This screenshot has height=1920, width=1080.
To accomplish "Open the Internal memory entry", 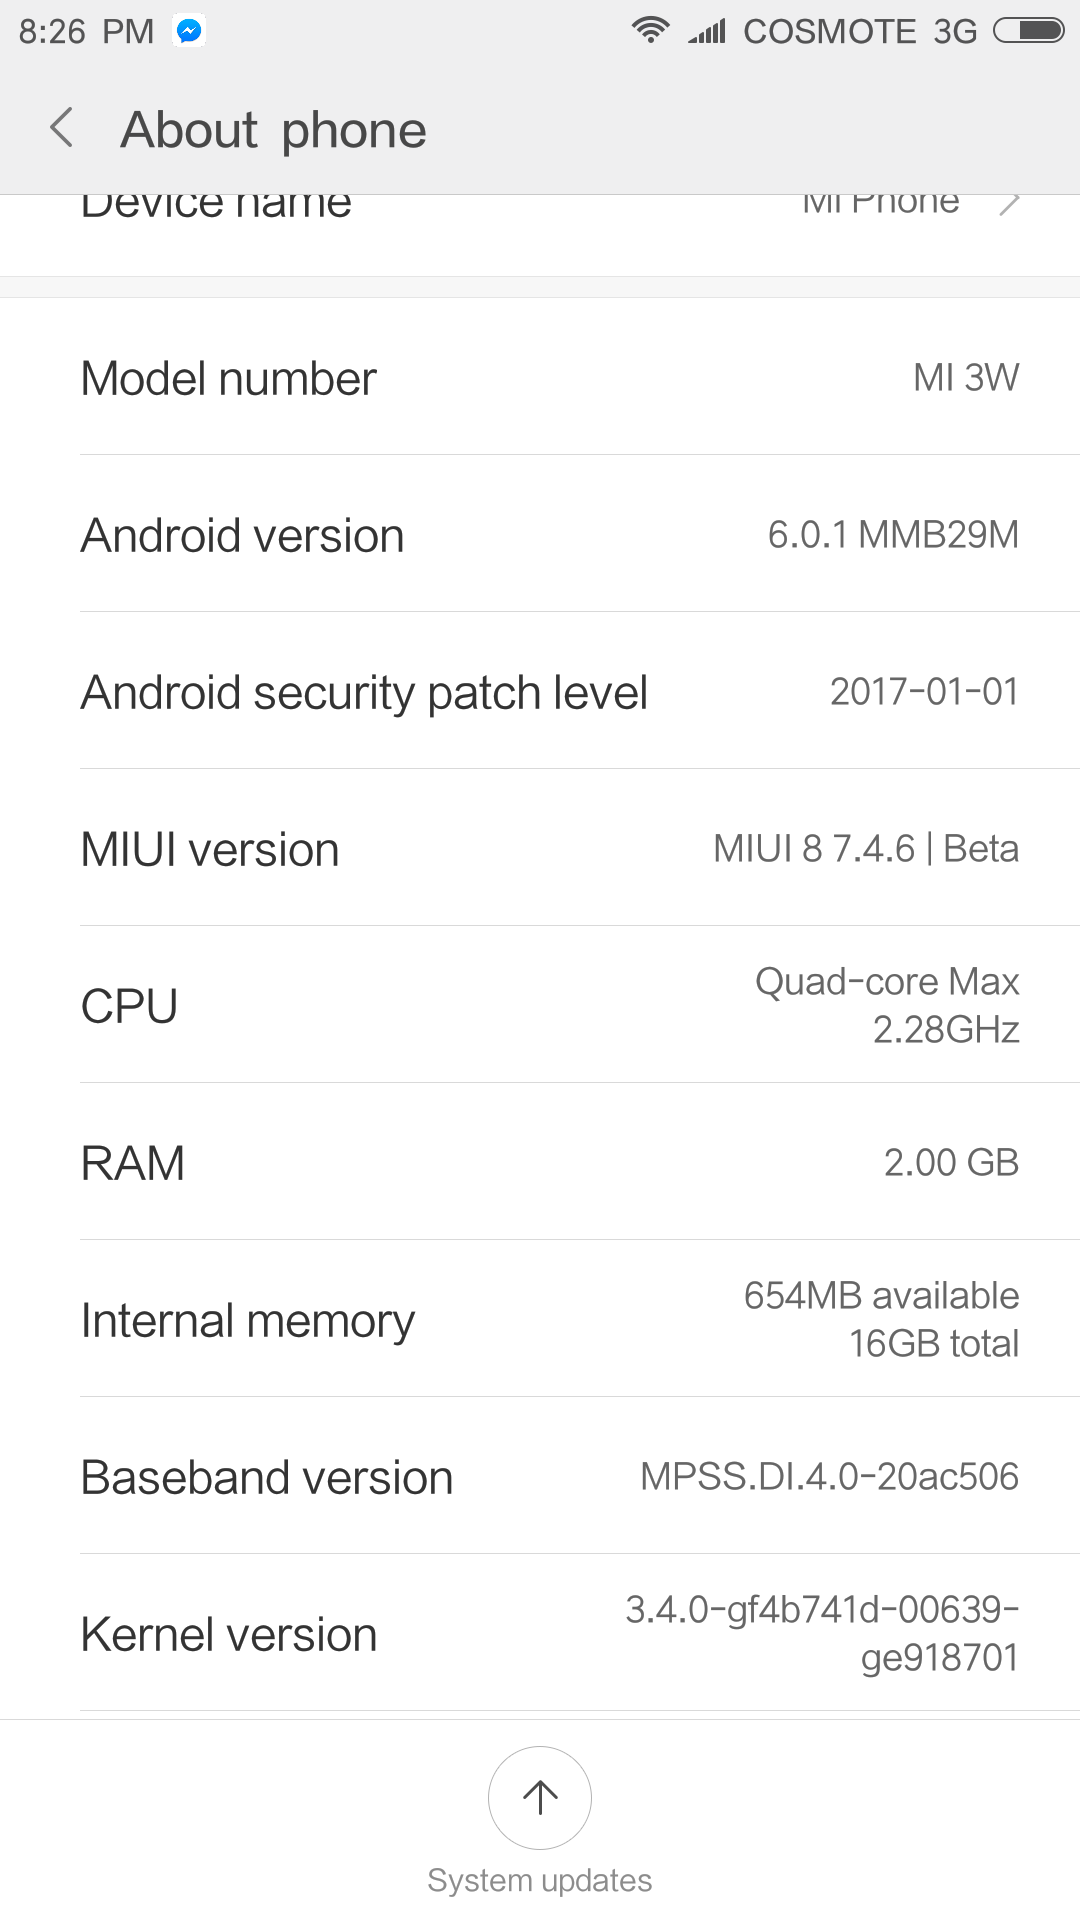I will 540,1319.
